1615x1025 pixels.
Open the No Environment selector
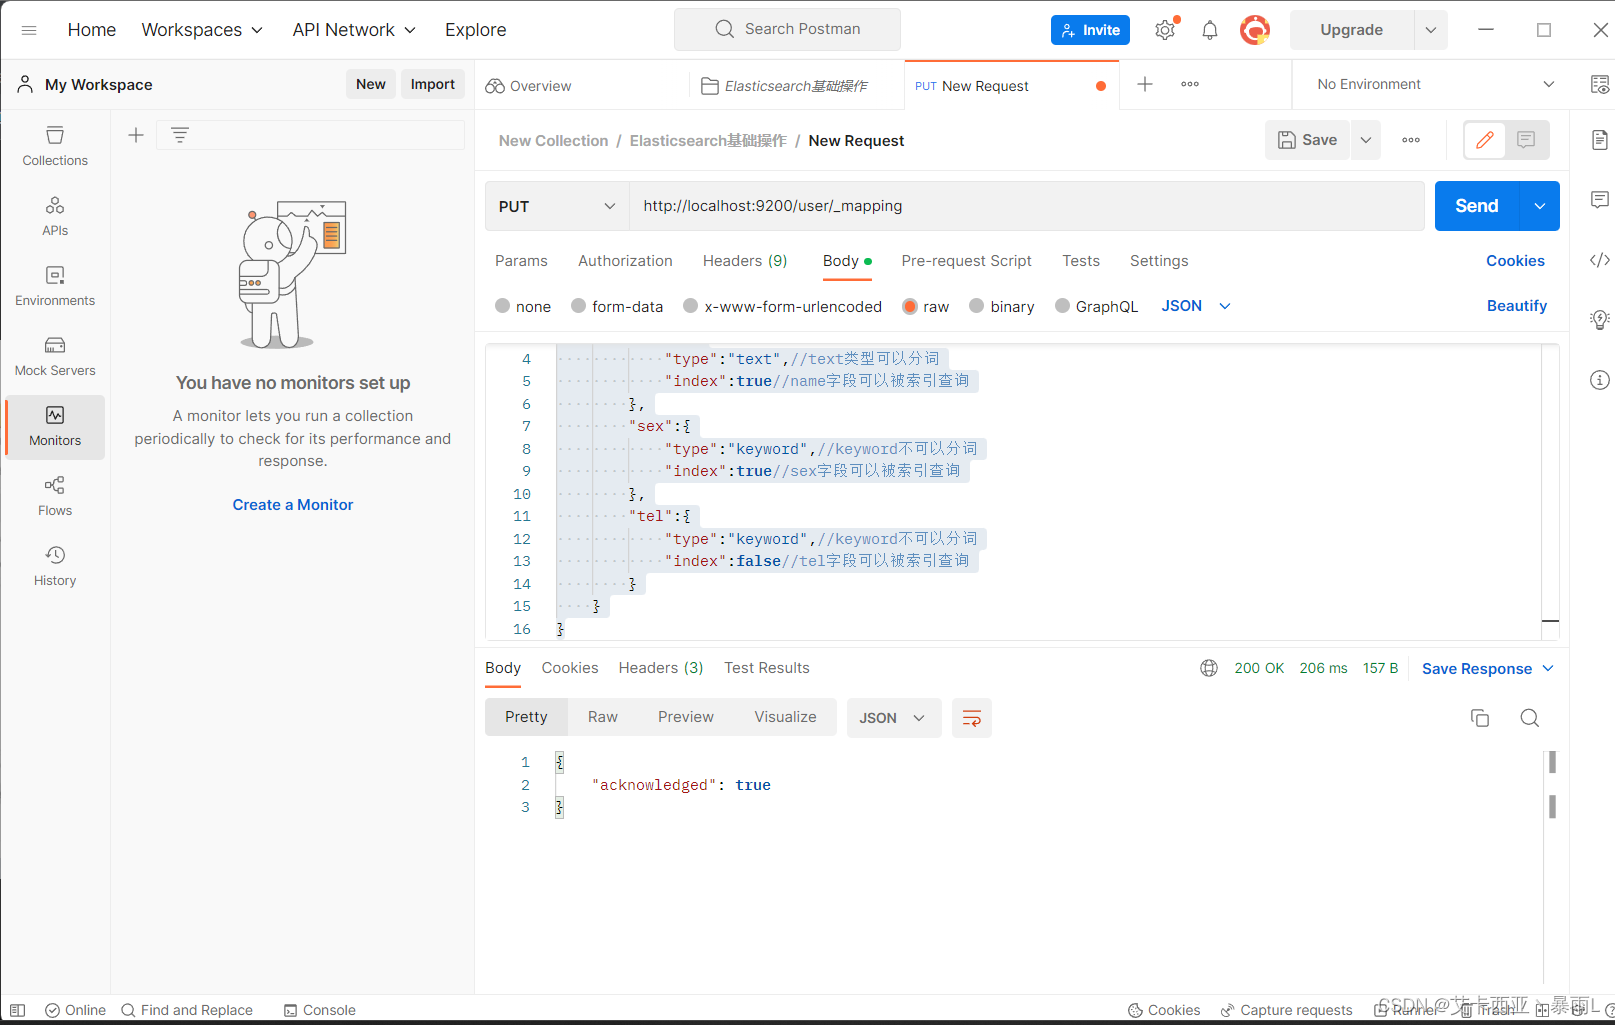(1435, 84)
